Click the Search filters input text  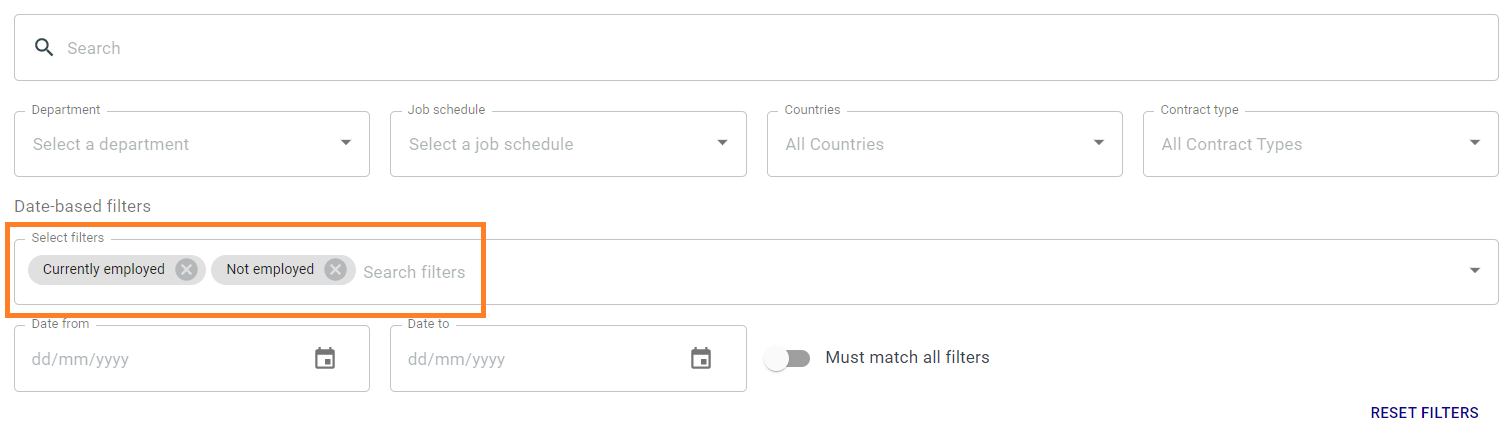click(414, 272)
